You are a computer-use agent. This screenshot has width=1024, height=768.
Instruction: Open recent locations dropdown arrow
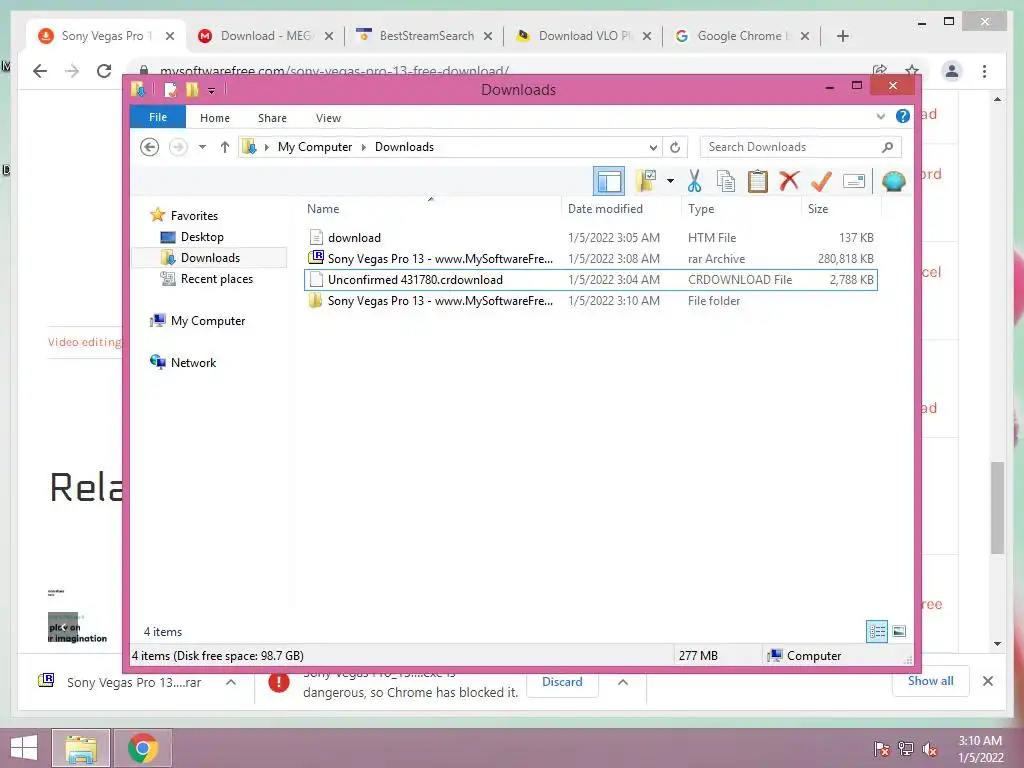(202, 147)
